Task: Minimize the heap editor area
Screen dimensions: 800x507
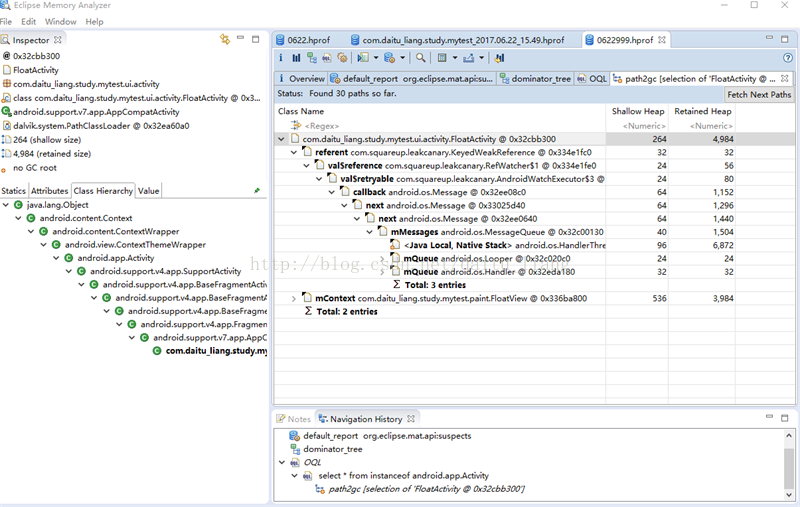Action: tap(769, 38)
